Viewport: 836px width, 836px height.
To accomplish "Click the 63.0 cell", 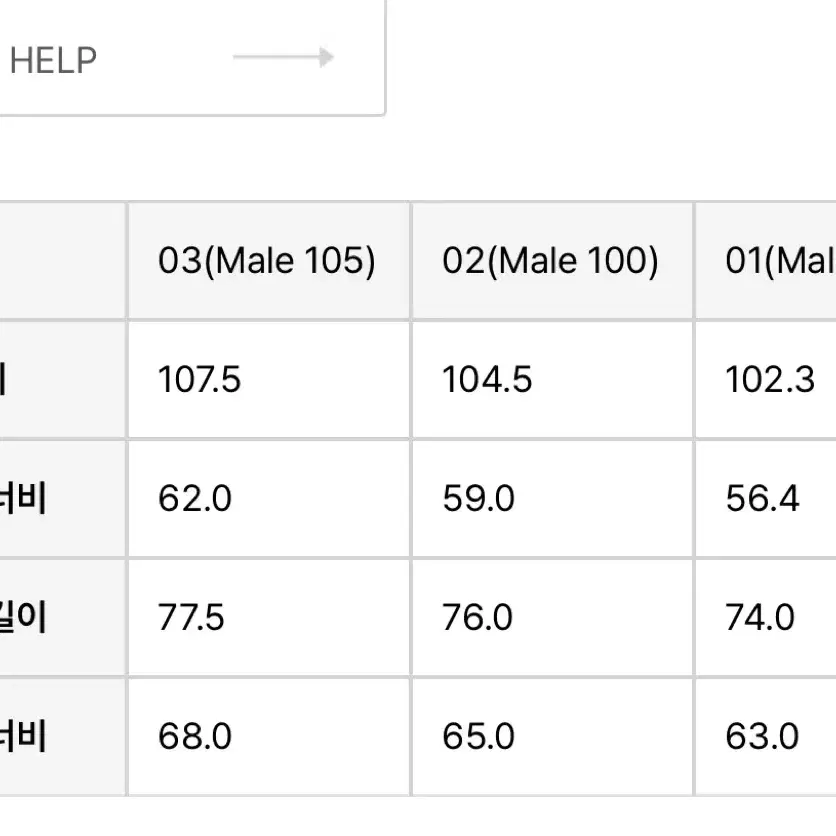I will pyautogui.click(x=766, y=737).
